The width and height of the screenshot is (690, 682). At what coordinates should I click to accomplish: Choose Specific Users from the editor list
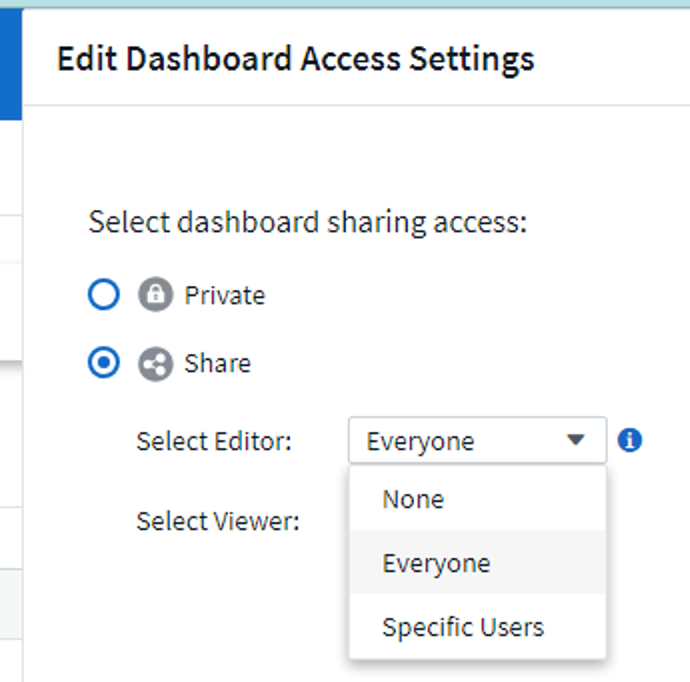pyautogui.click(x=463, y=627)
